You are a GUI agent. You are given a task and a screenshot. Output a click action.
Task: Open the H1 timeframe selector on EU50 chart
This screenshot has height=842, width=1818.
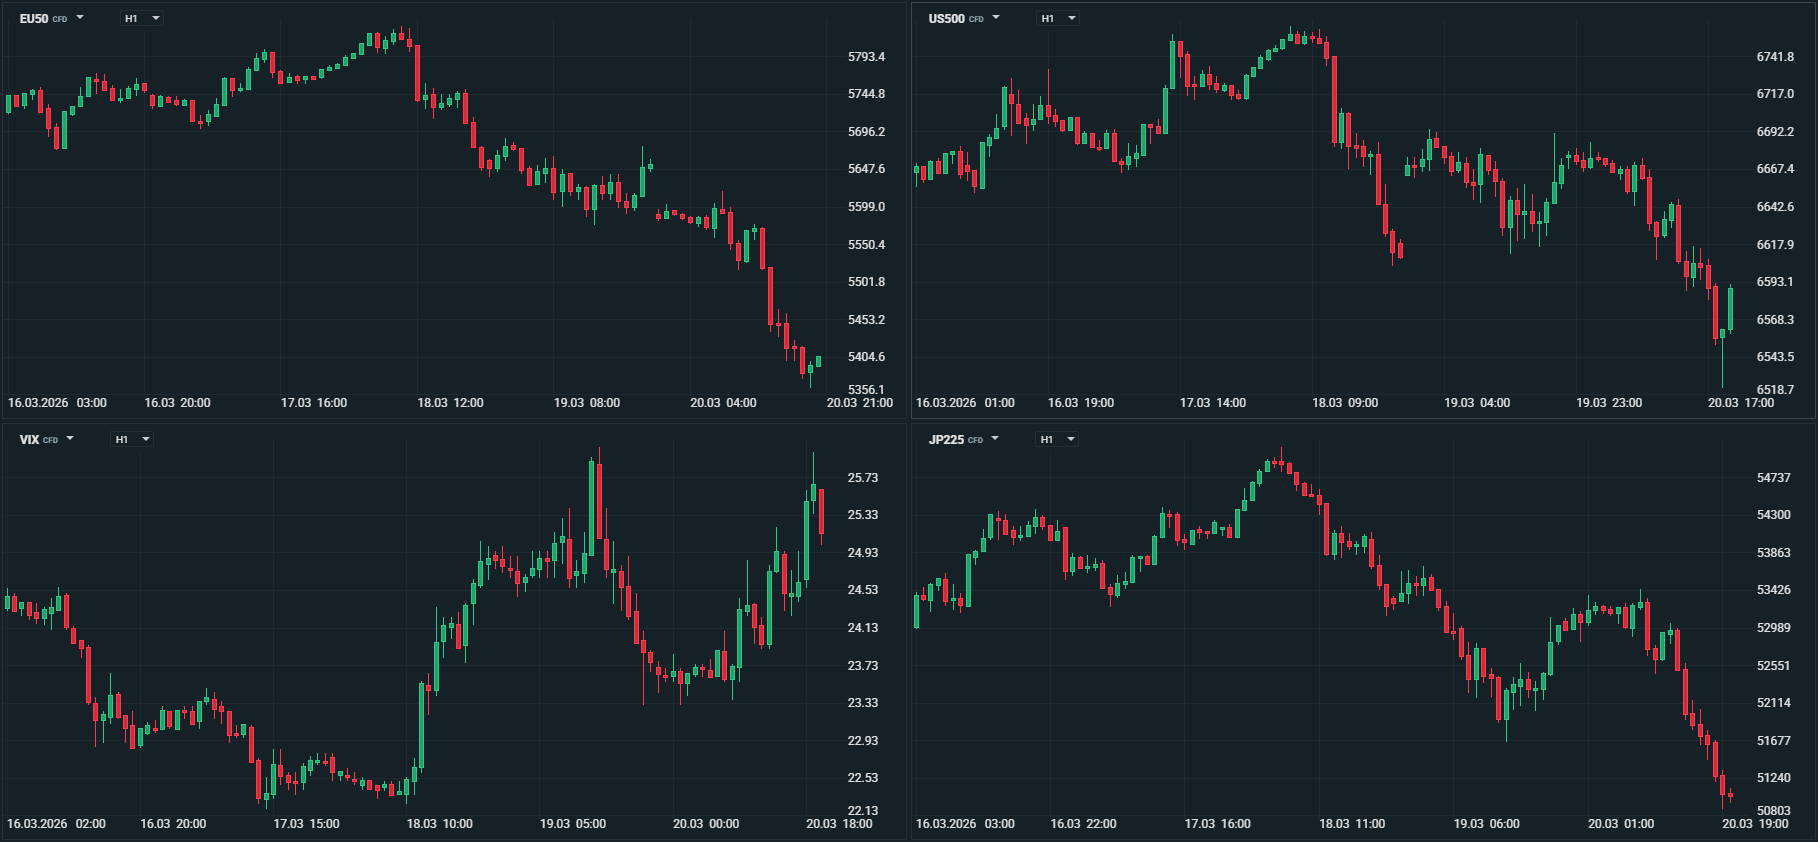click(x=141, y=18)
